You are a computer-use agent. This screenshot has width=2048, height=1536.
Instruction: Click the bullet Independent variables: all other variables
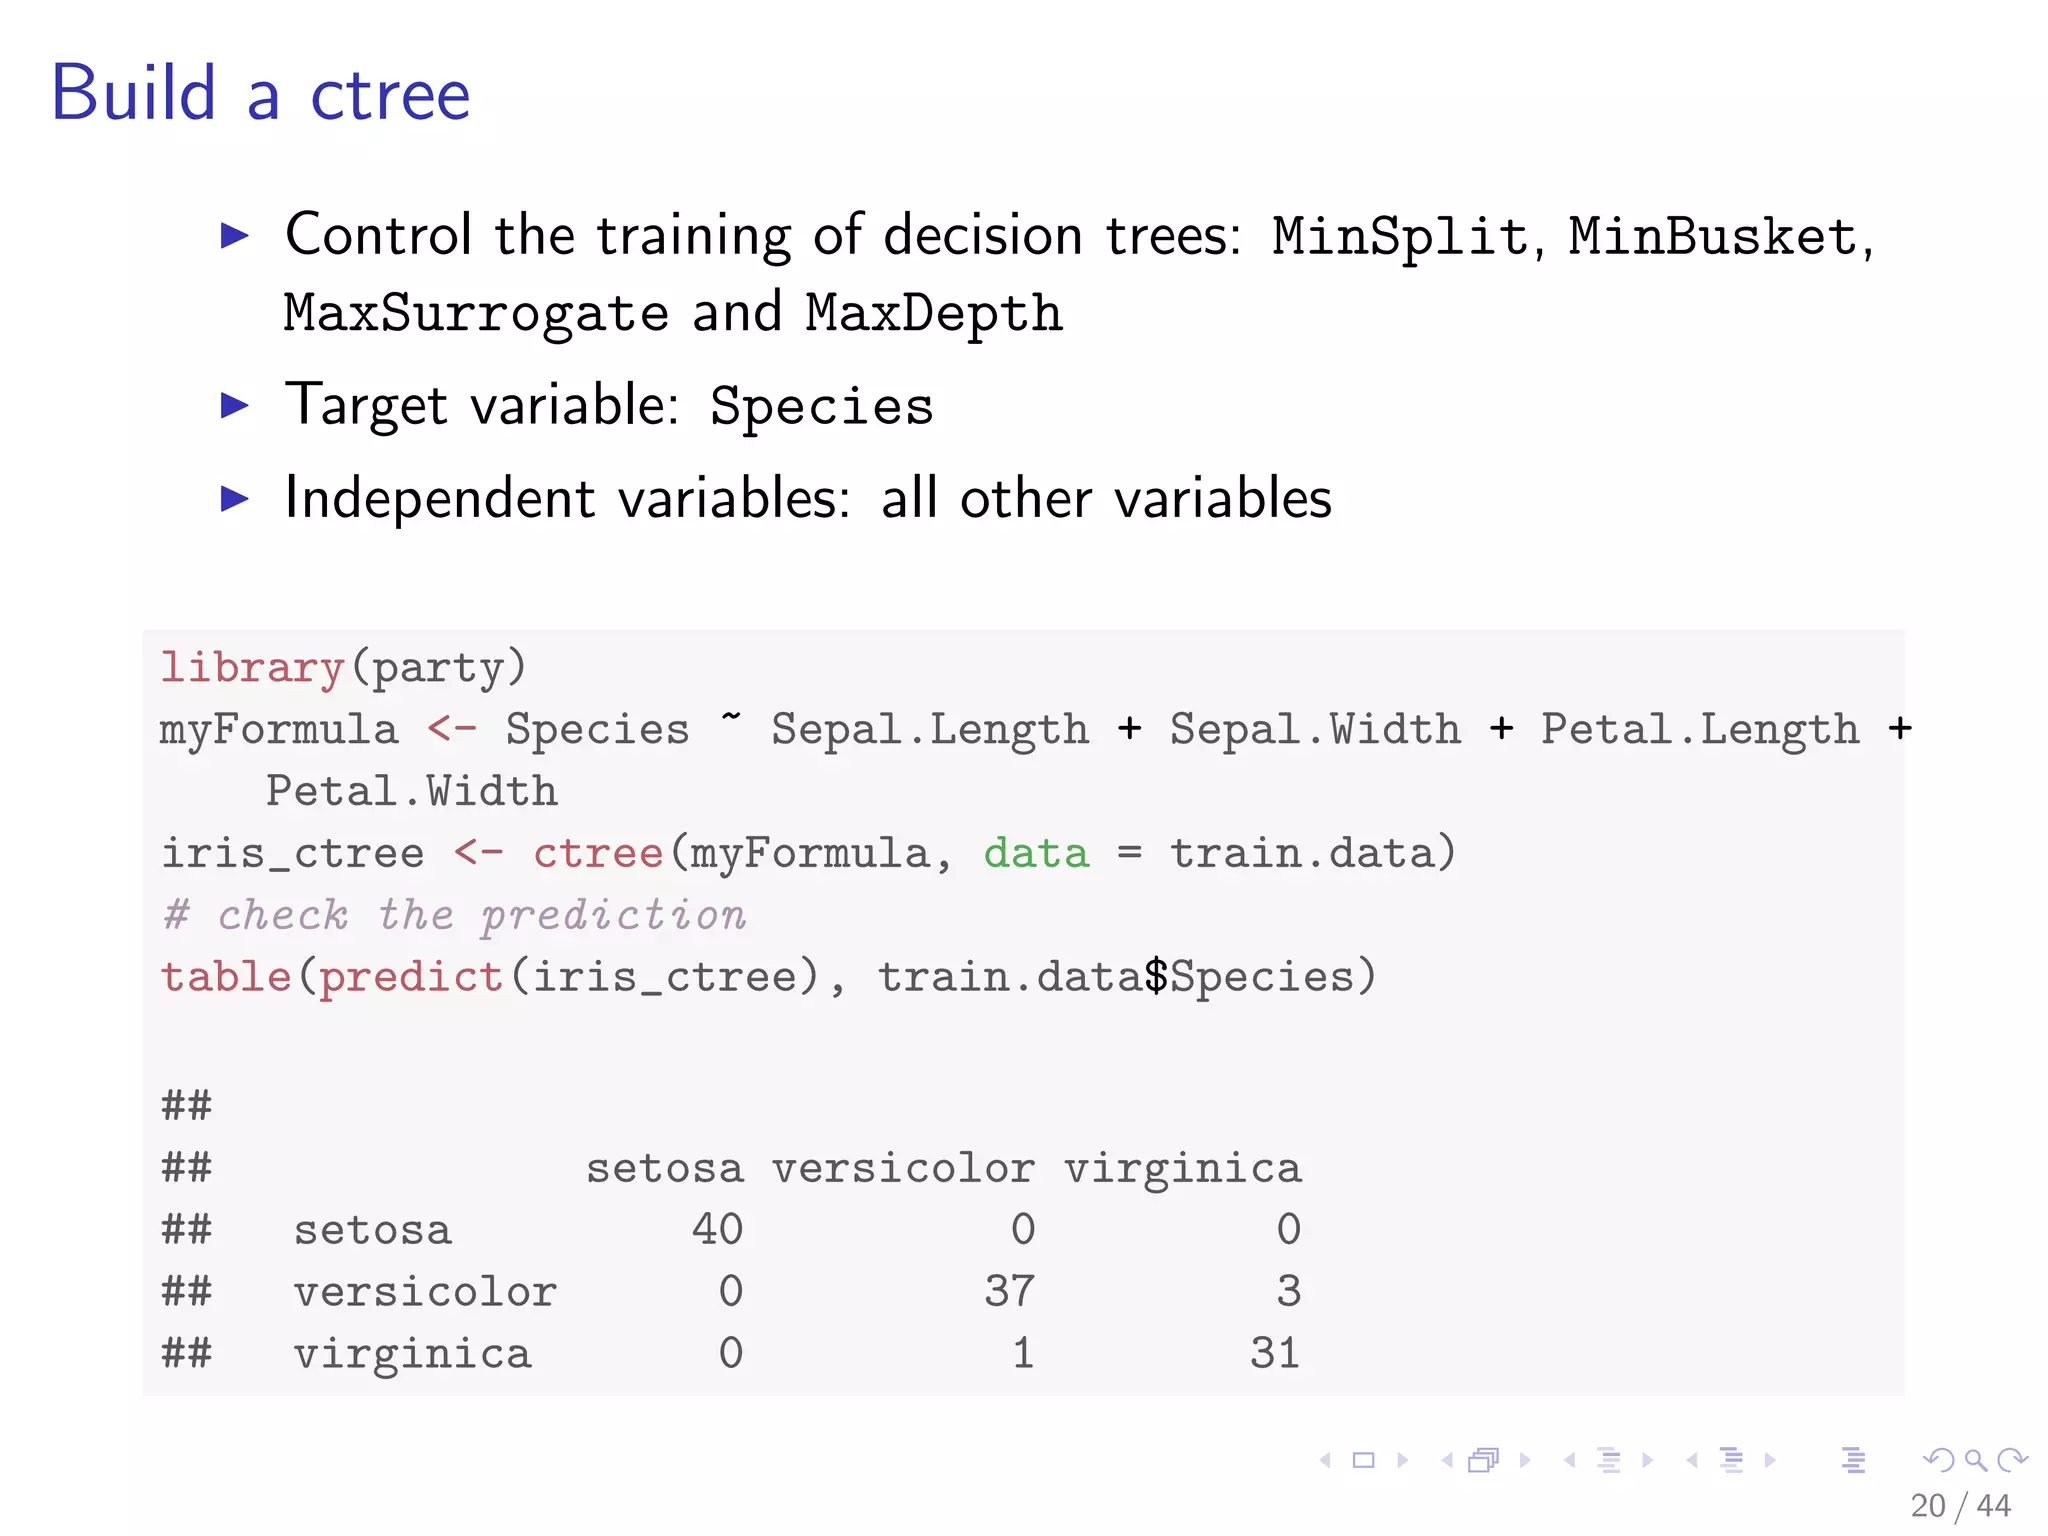[x=808, y=498]
